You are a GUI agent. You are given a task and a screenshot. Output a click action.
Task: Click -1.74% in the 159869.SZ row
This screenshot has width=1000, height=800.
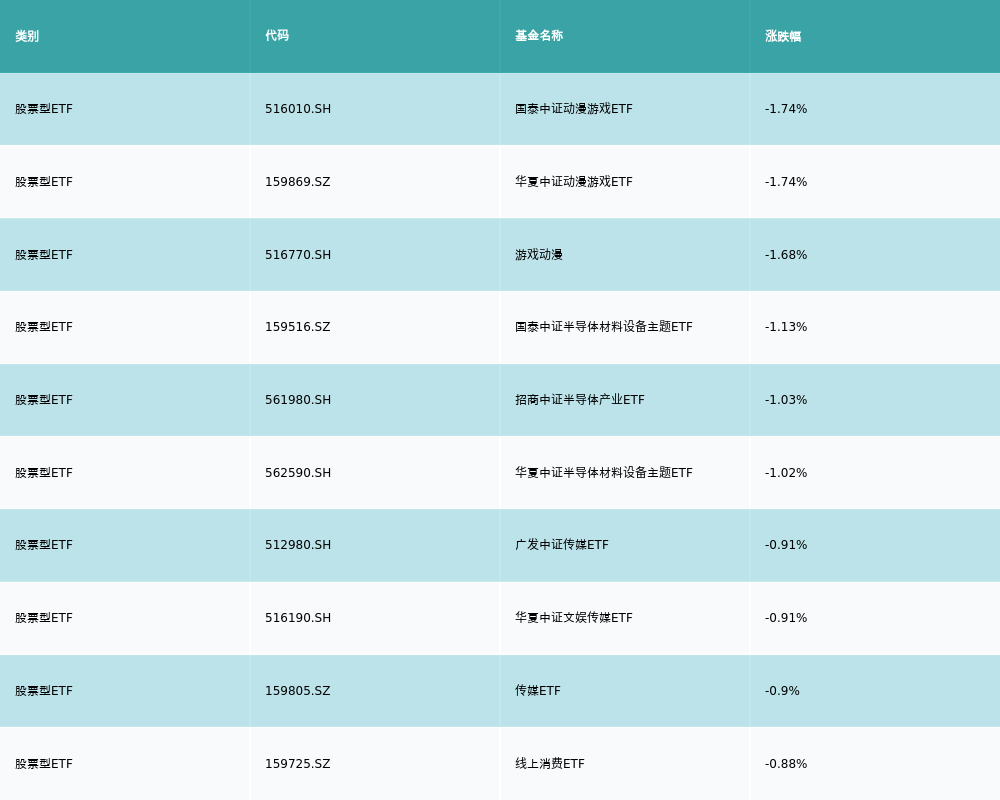(786, 182)
